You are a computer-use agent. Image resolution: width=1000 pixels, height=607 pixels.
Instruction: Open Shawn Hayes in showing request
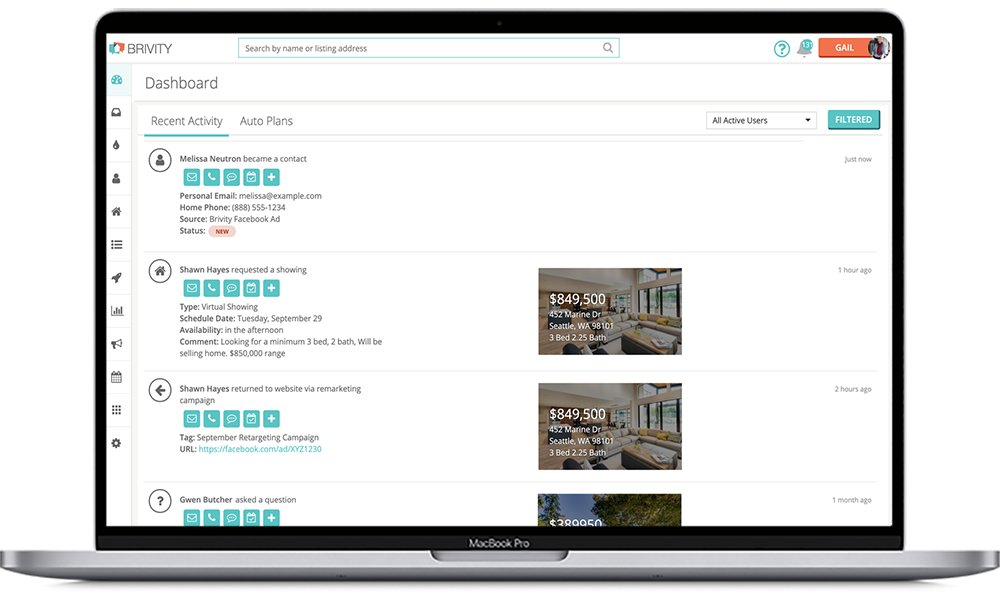(204, 270)
